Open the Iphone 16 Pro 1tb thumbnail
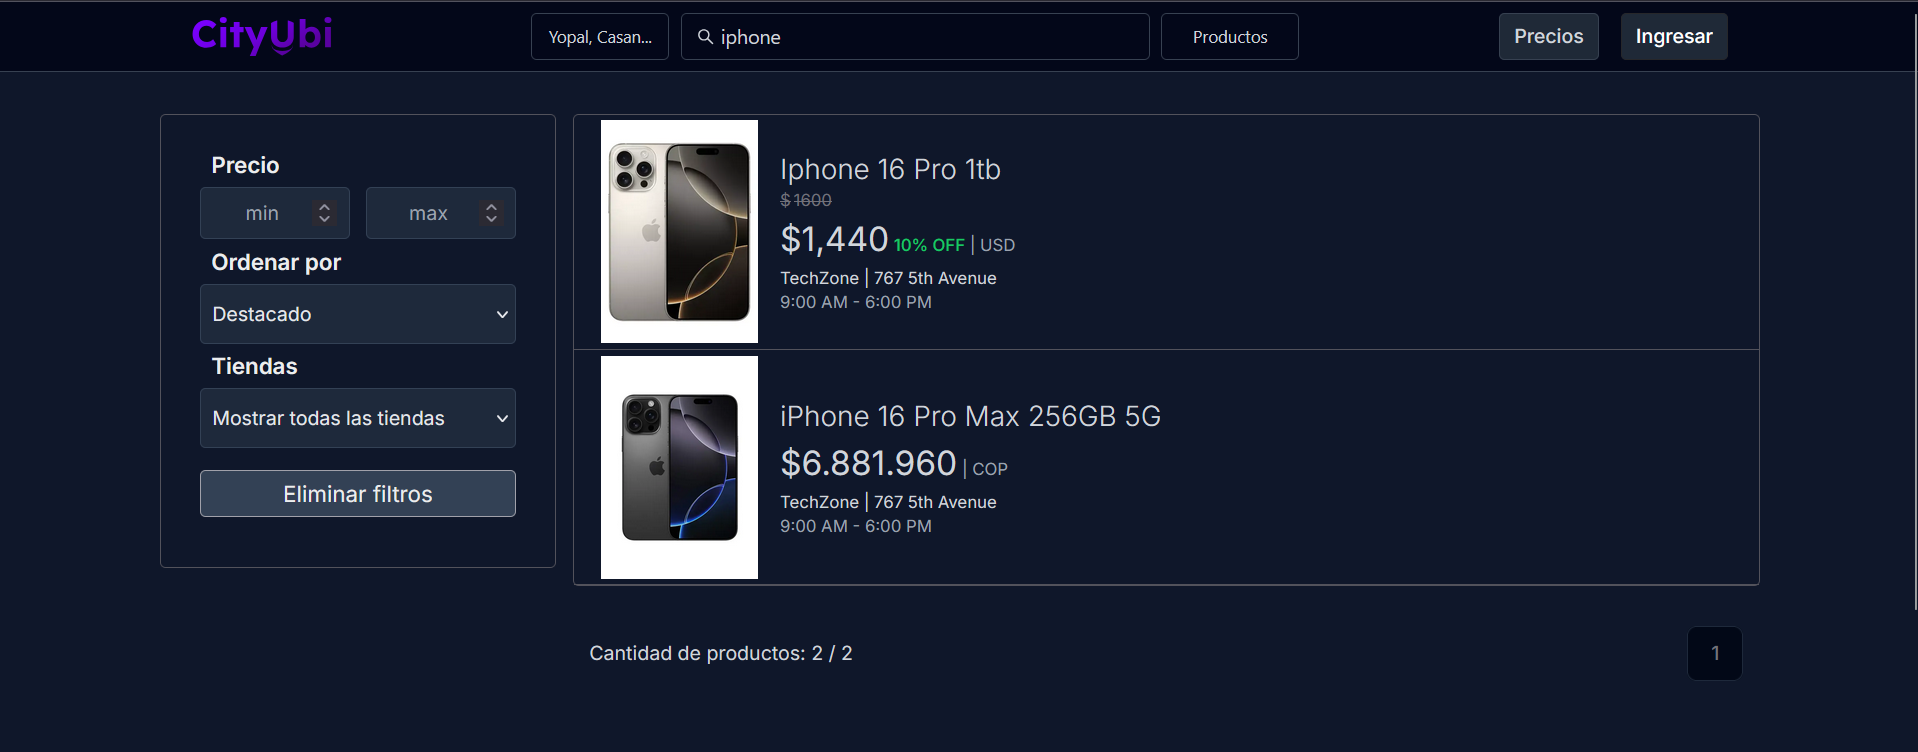This screenshot has width=1918, height=752. [679, 231]
